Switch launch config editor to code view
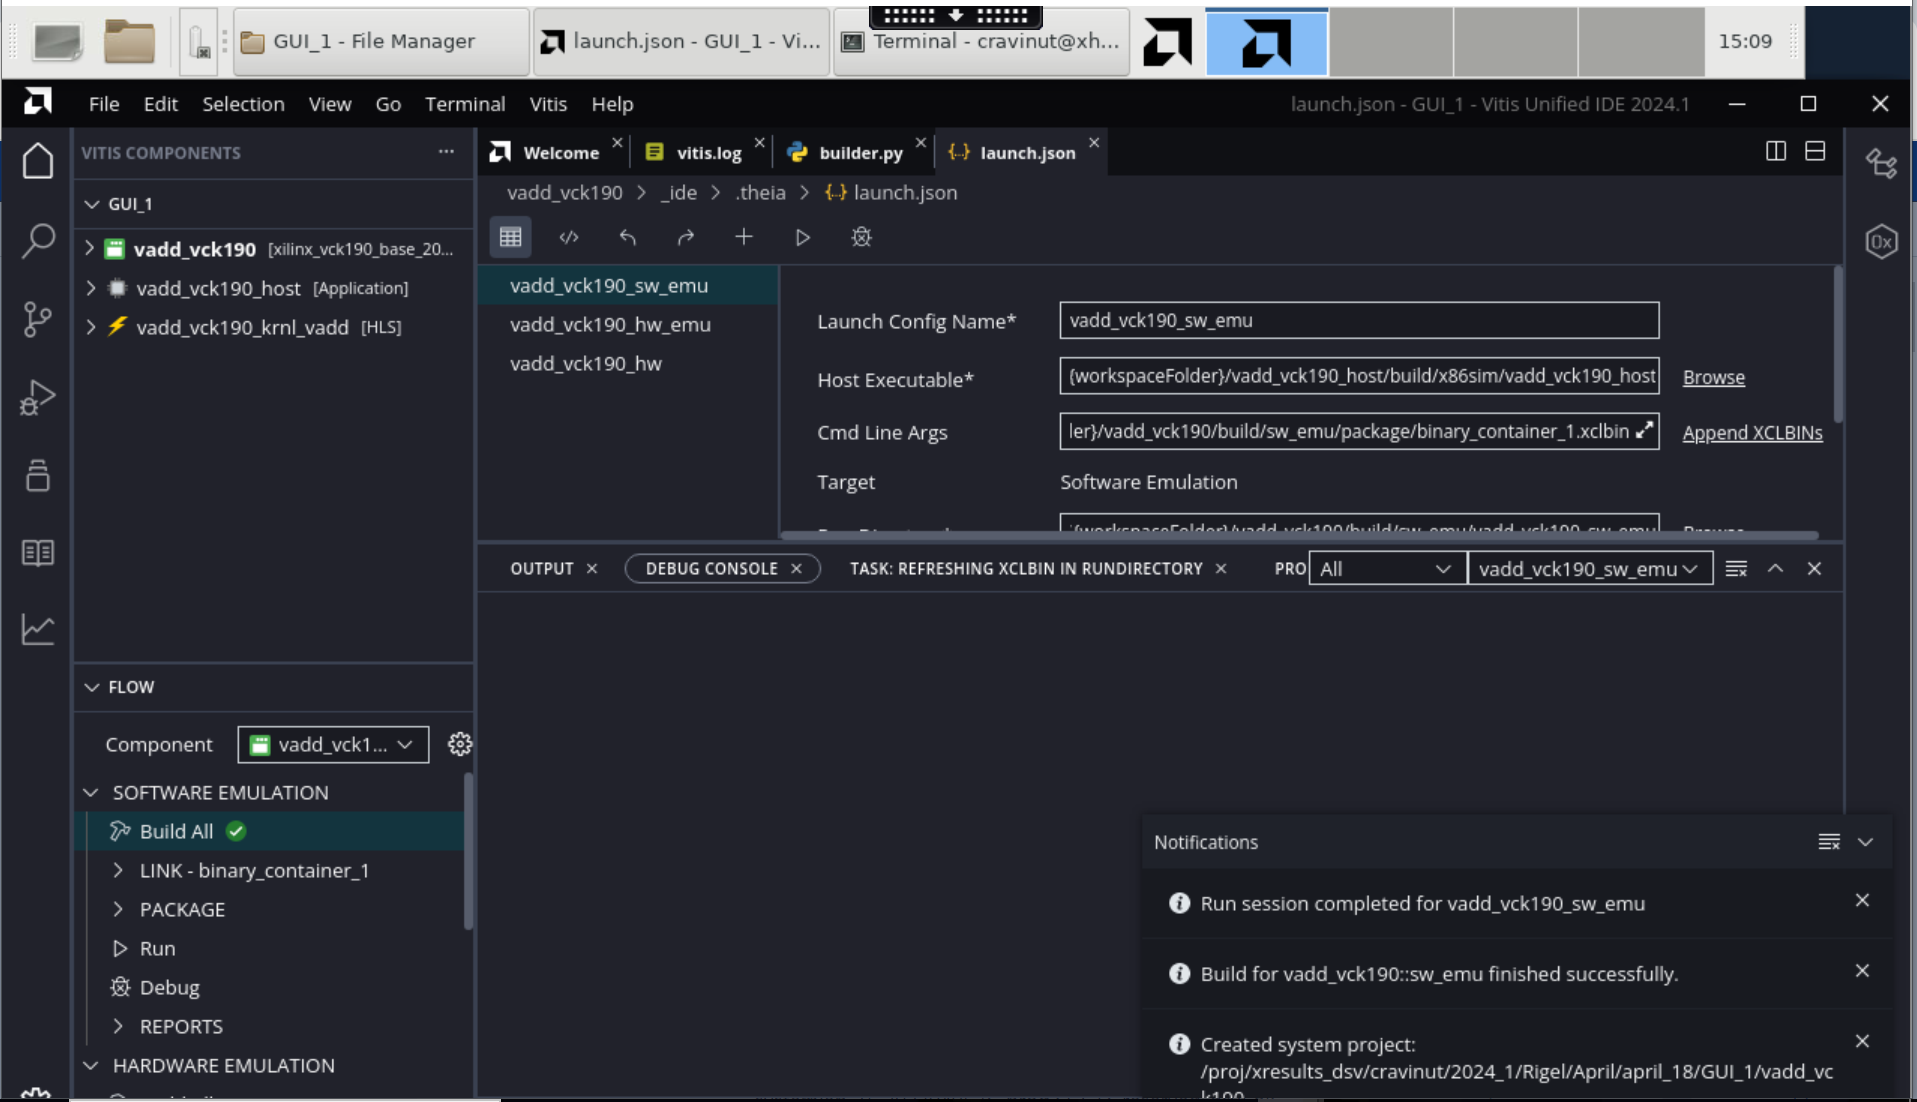 tap(569, 238)
